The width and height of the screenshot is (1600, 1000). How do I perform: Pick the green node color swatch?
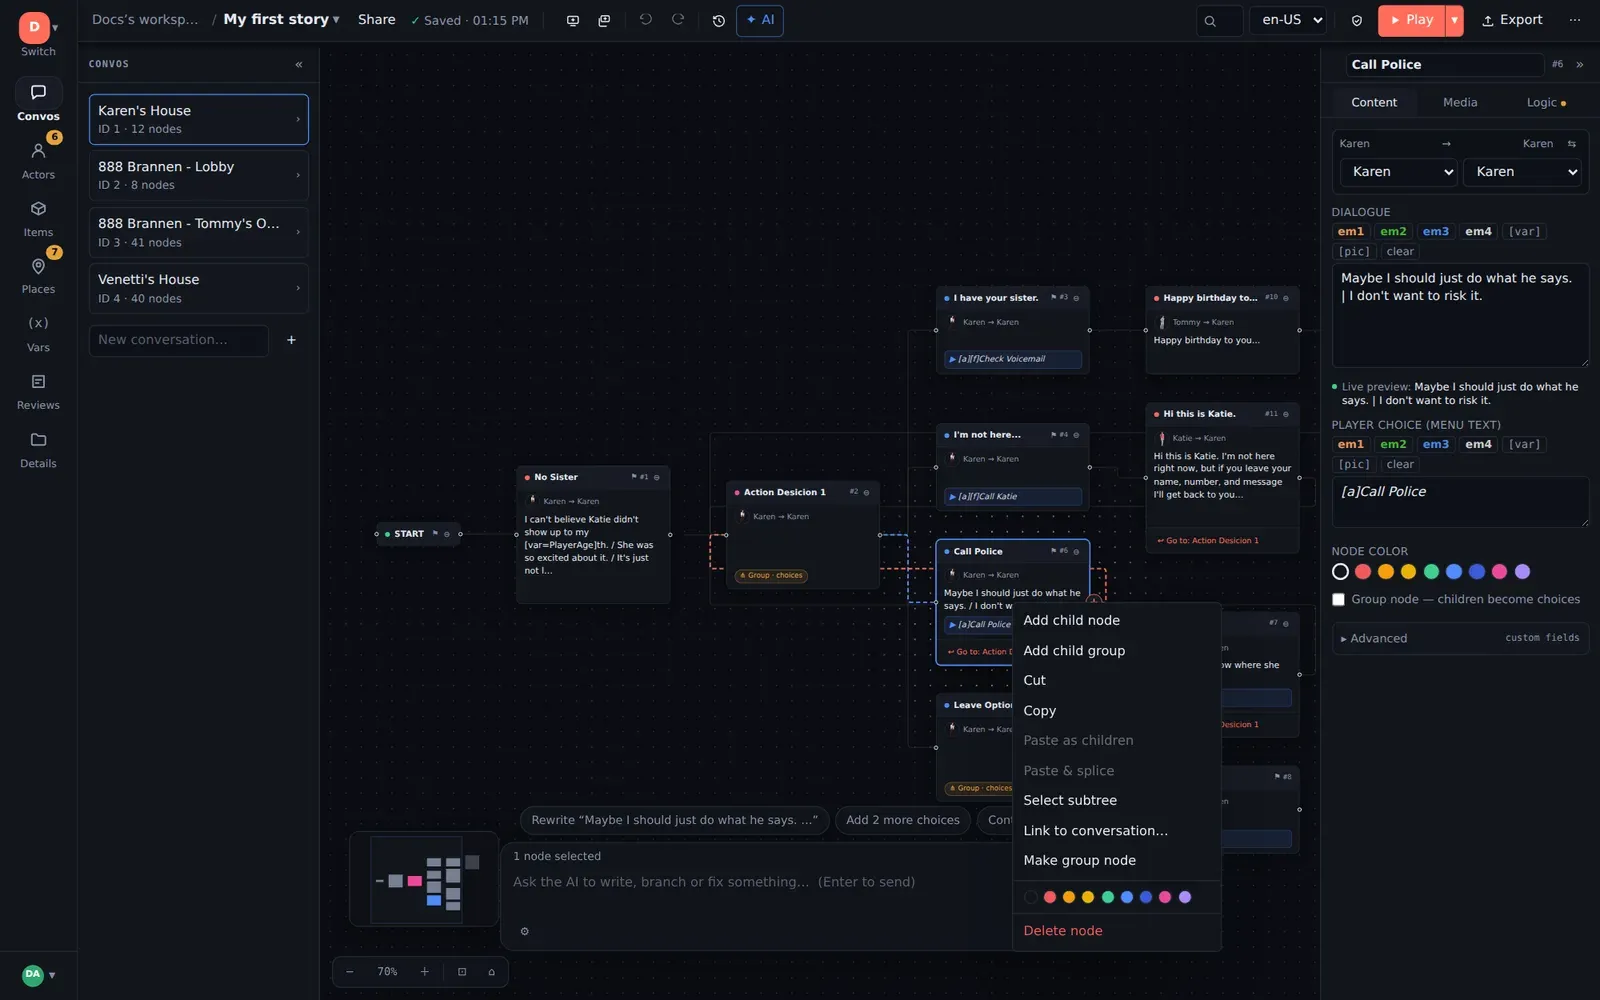1431,572
